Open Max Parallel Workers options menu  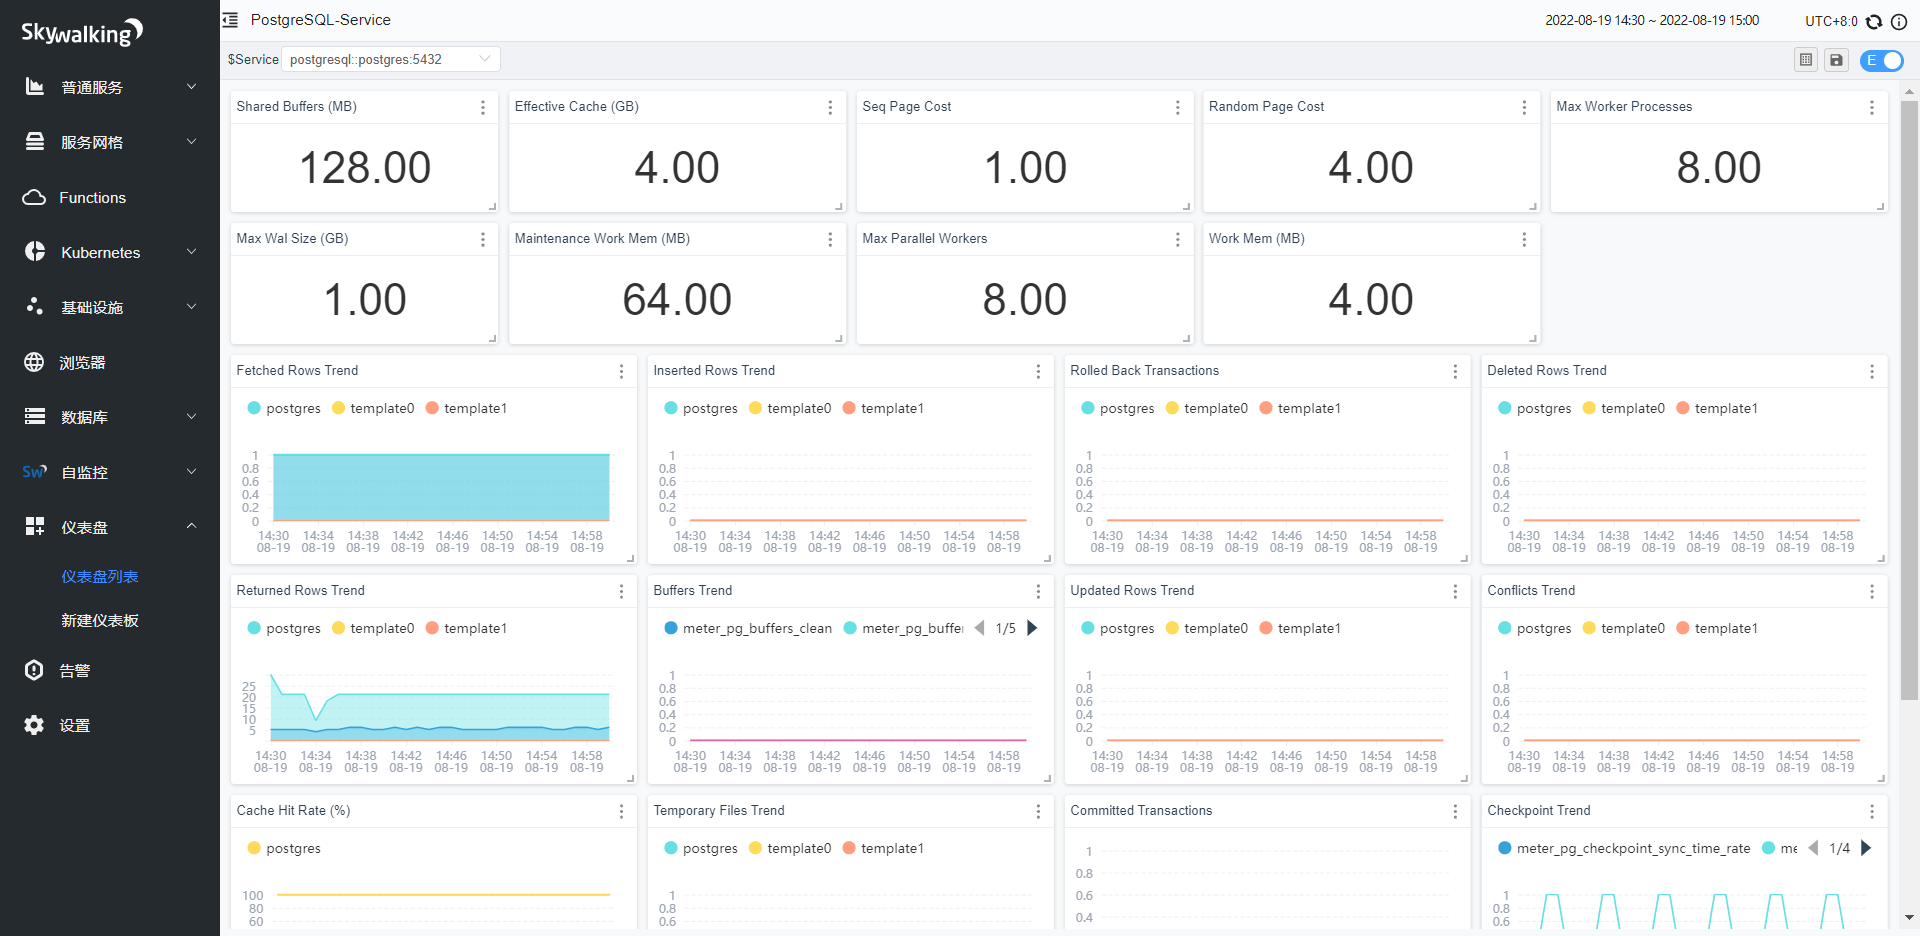[1177, 239]
